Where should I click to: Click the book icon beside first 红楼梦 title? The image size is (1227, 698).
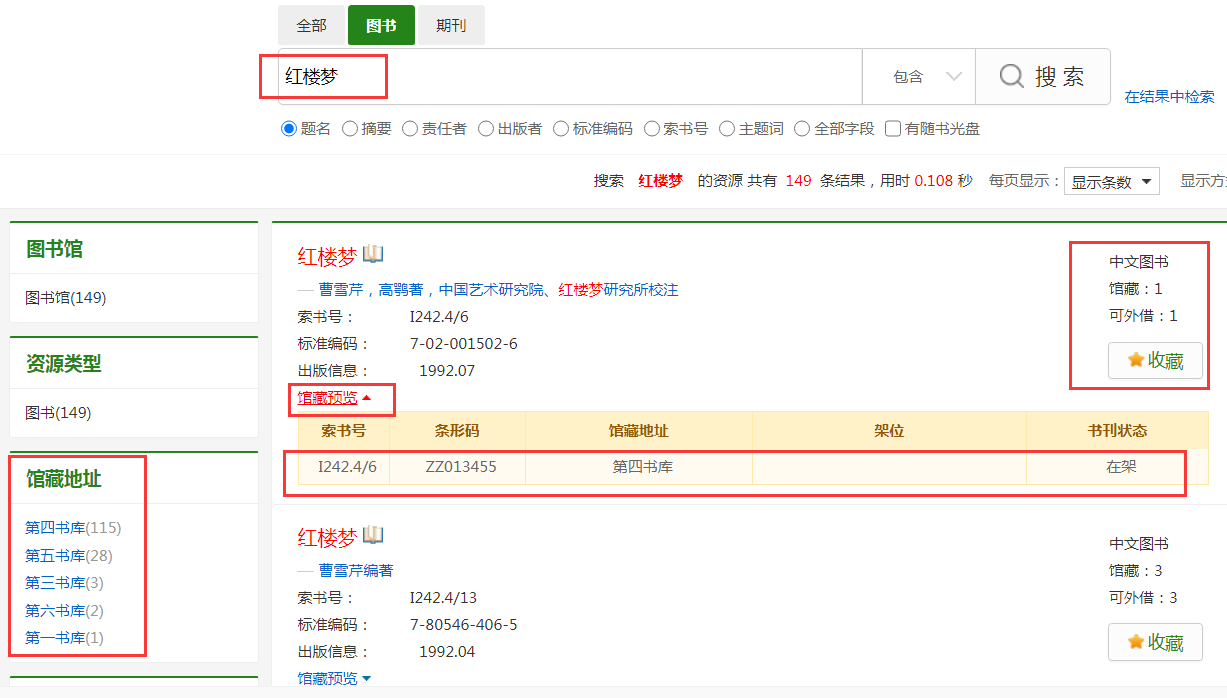point(373,254)
